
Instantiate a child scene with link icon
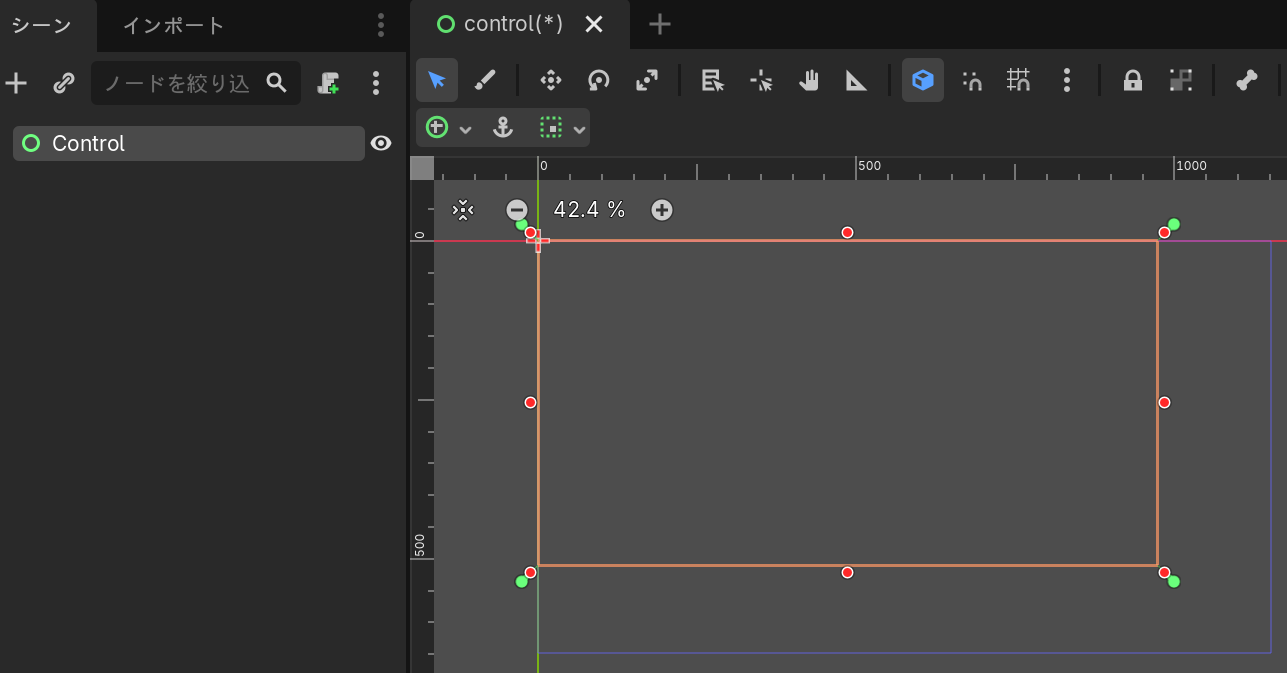pos(64,83)
